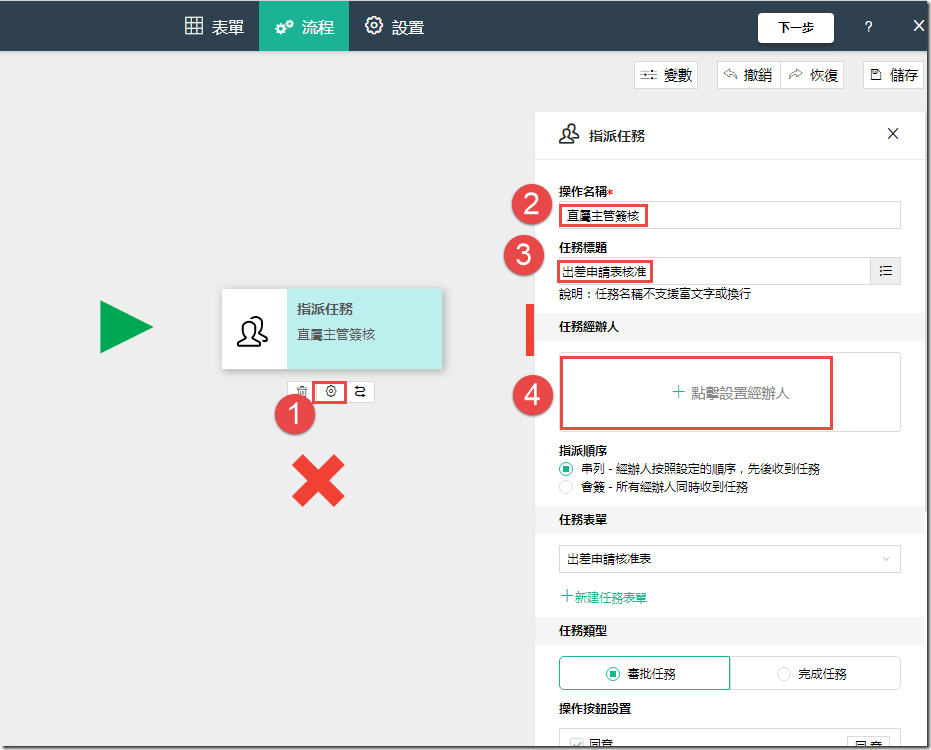931x750 pixels.
Task: Choose the 完成任務 task type option
Action: click(815, 674)
